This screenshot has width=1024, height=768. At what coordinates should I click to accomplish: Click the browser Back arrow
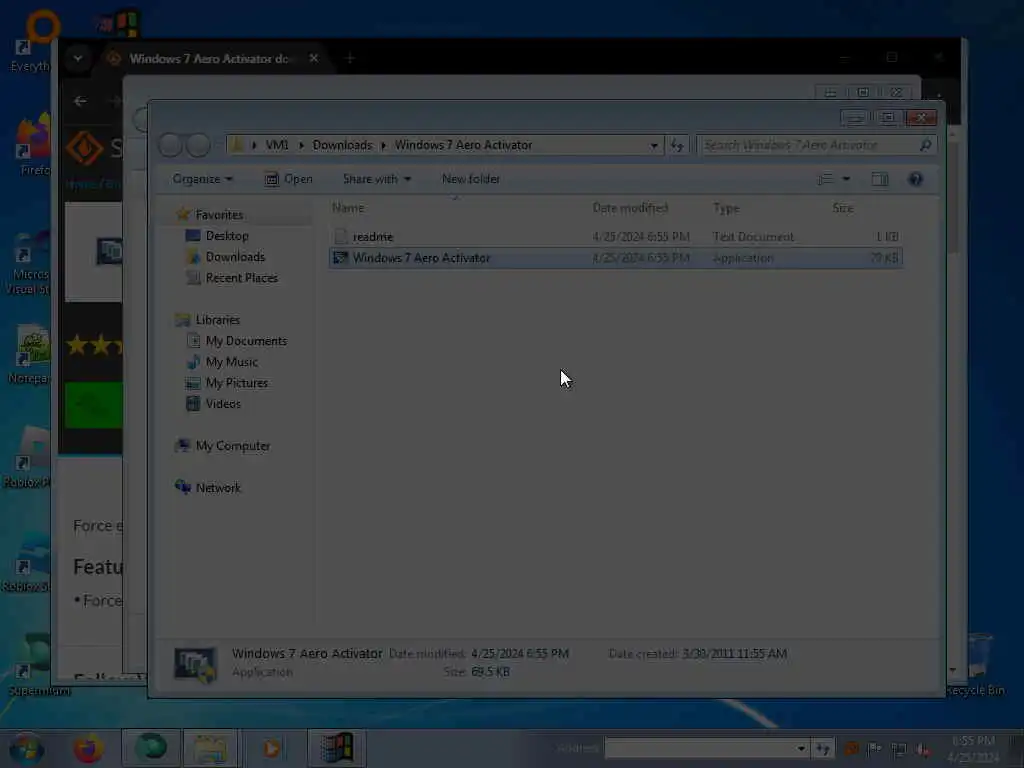tap(80, 101)
